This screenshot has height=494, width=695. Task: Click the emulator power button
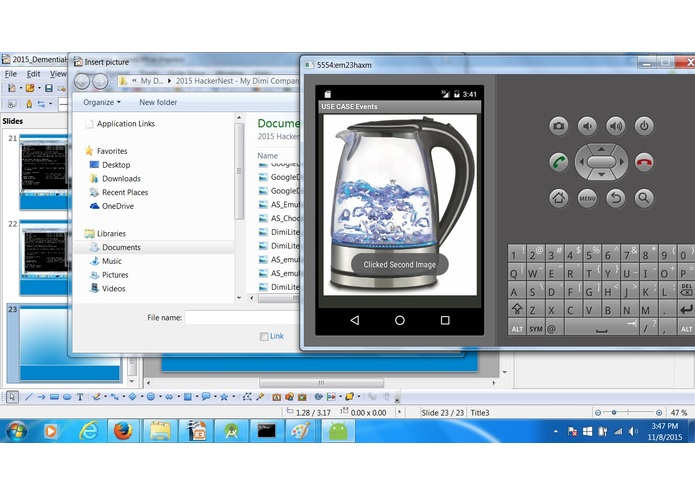click(x=644, y=126)
